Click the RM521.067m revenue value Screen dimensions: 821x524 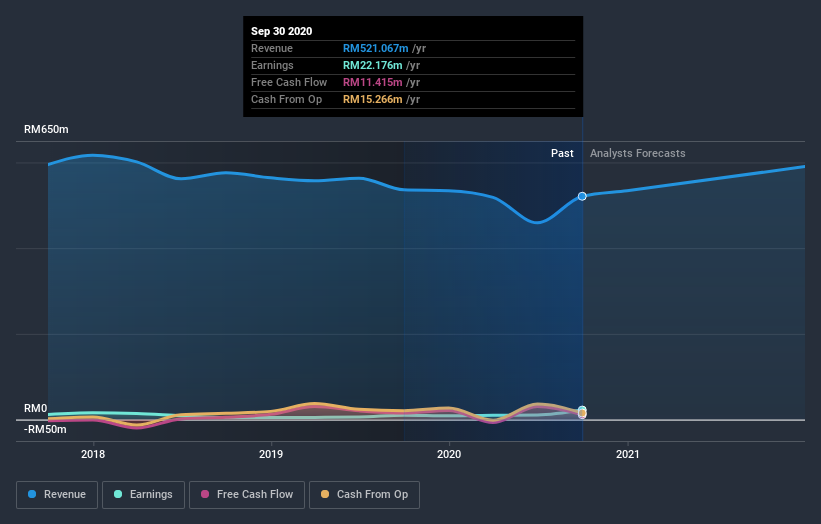coord(375,48)
